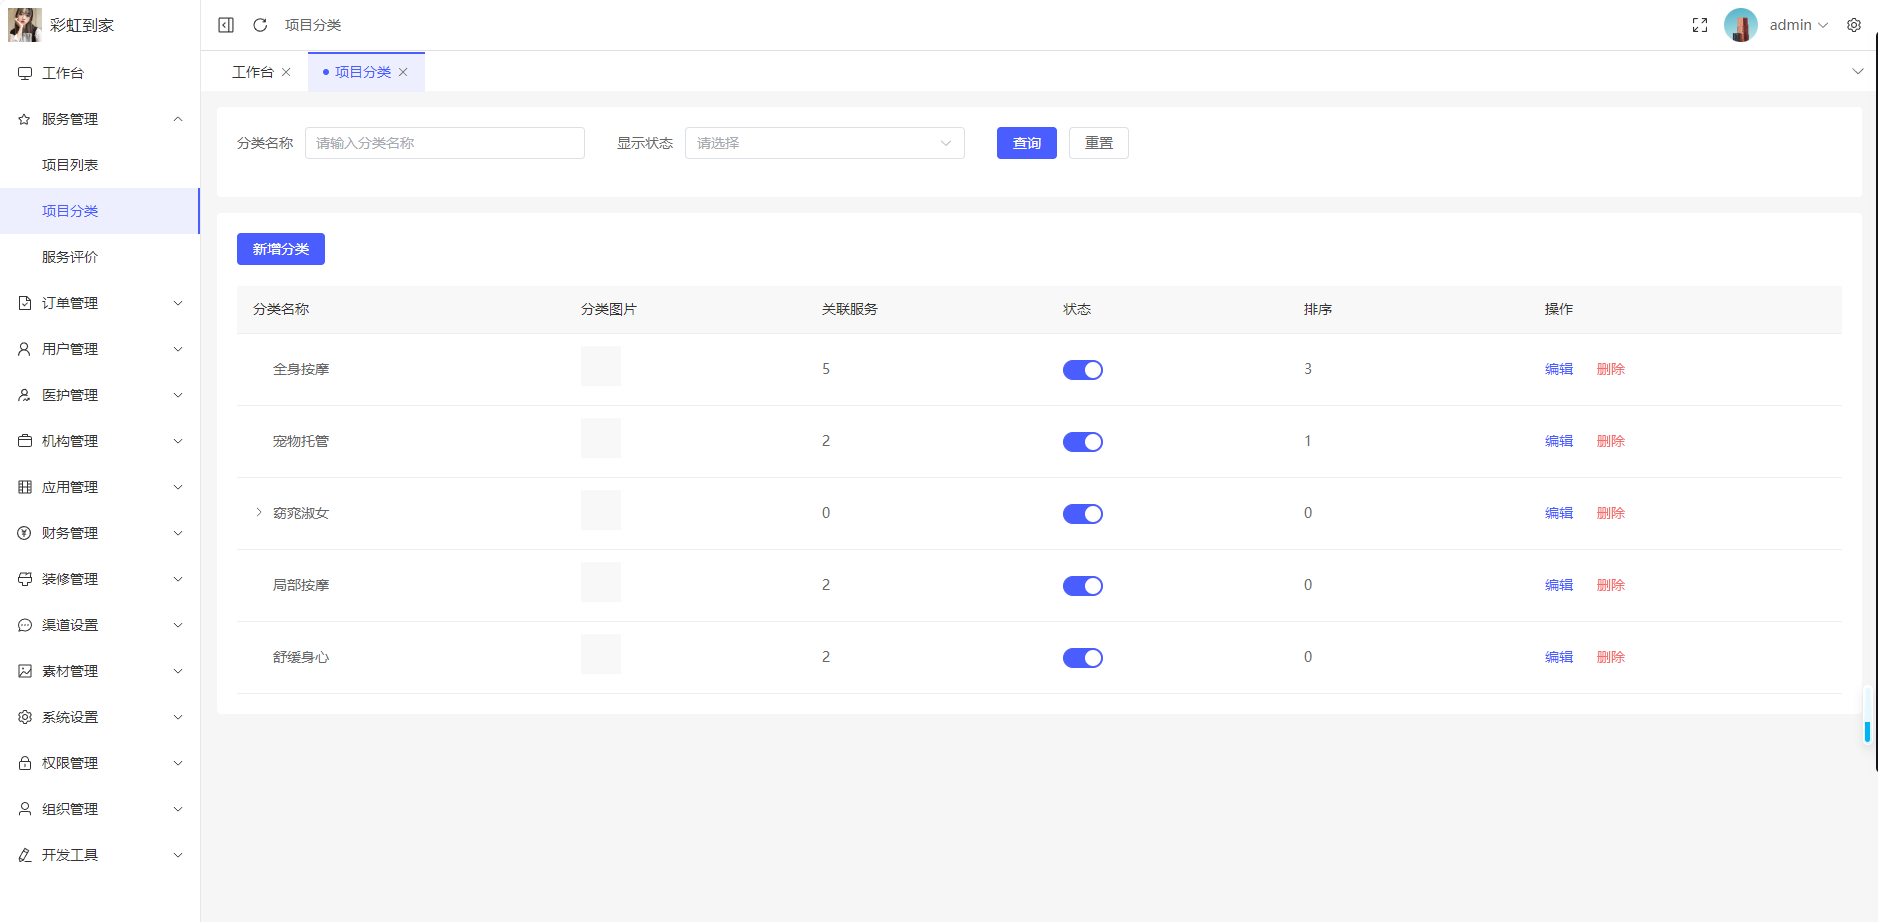Image resolution: width=1878 pixels, height=922 pixels.
Task: Open 项目列表 in the sidebar
Action: [70, 165]
